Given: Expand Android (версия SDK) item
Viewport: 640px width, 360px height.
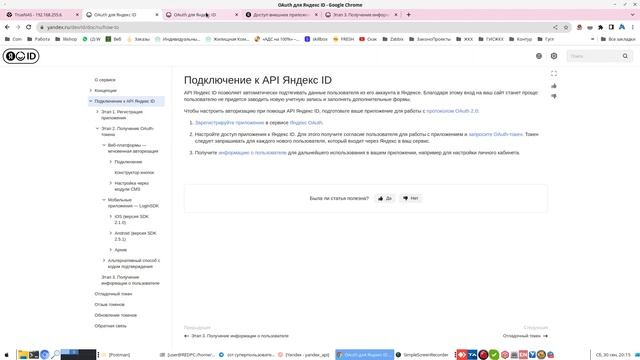Looking at the screenshot, I should click(111, 233).
